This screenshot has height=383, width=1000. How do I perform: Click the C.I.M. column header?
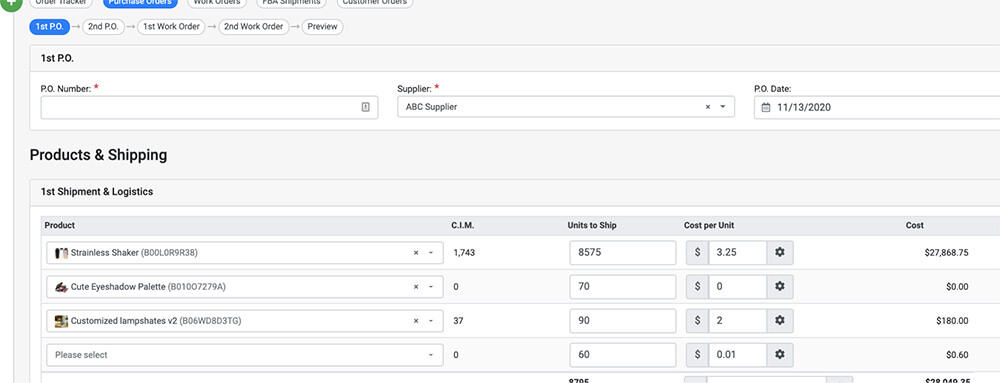point(463,226)
